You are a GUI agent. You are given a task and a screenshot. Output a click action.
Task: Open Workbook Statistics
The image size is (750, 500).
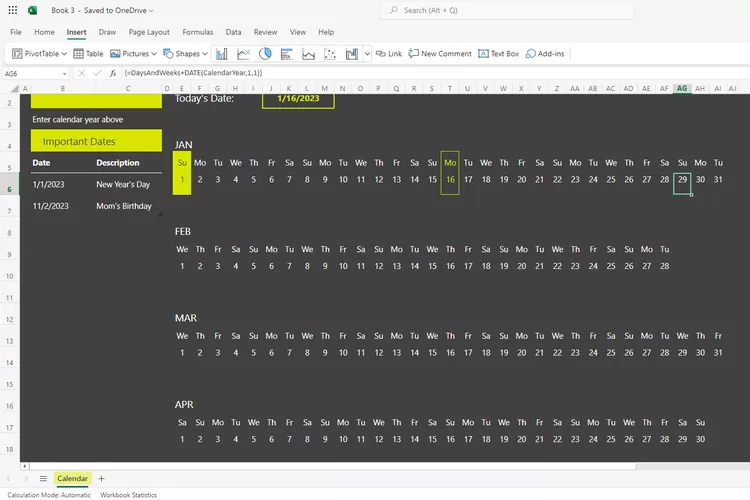(x=128, y=495)
